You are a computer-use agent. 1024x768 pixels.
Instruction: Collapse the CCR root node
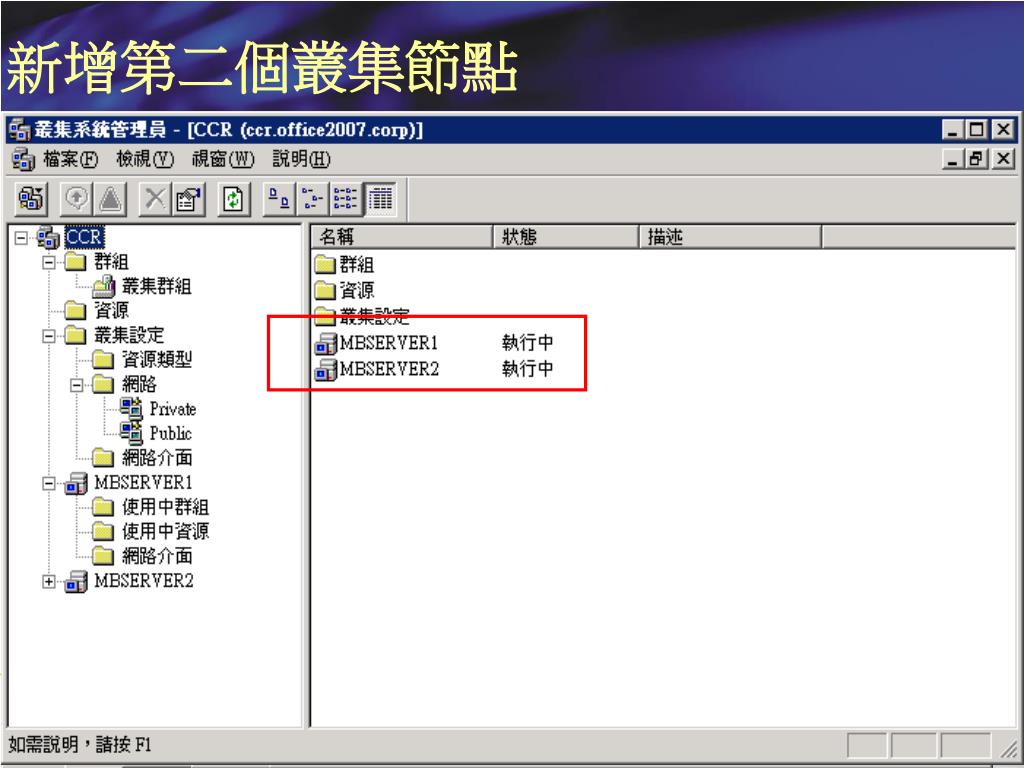[x=21, y=238]
